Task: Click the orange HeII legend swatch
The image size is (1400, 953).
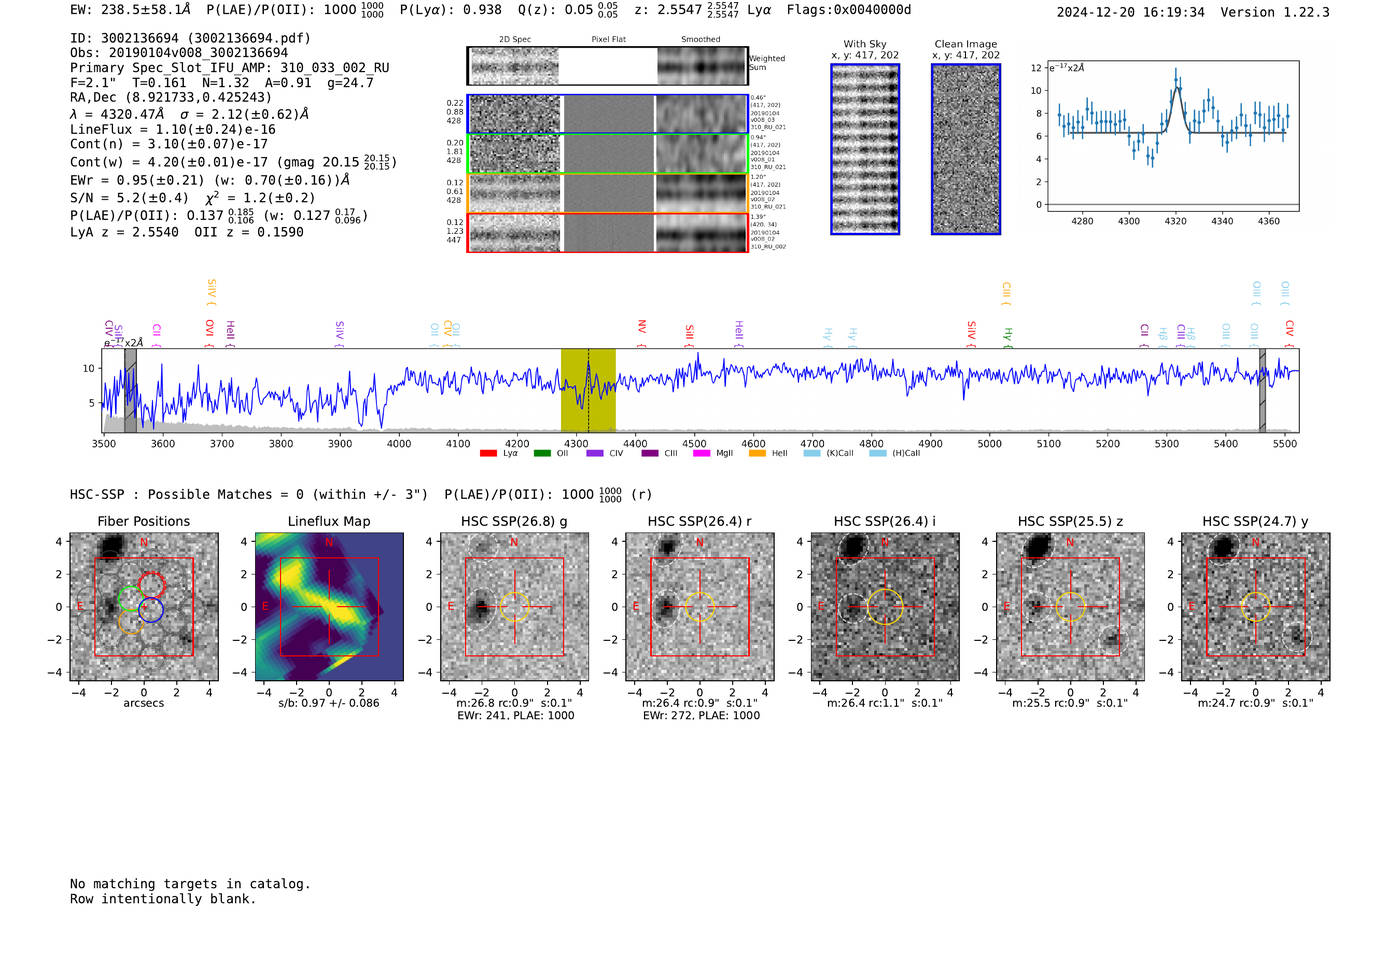Action: [757, 454]
